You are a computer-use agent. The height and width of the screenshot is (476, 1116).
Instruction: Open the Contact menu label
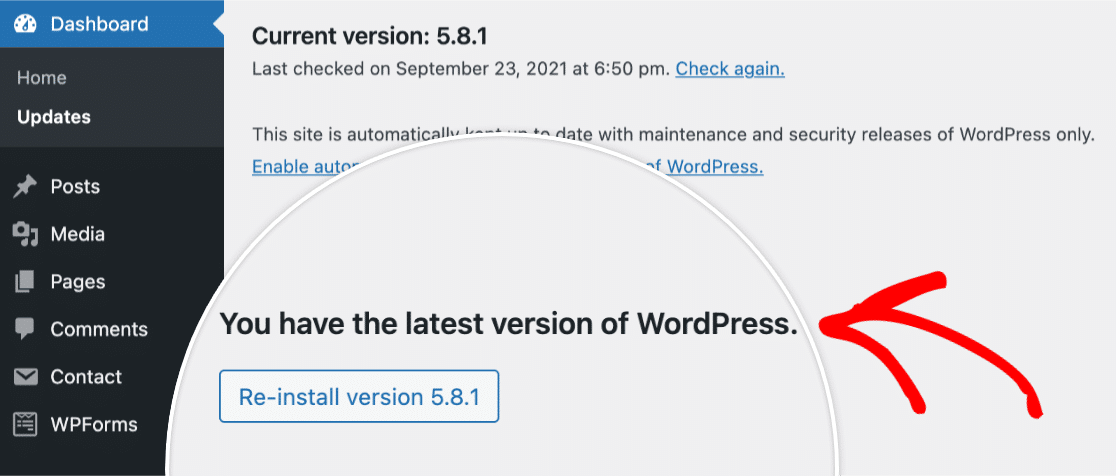point(86,376)
